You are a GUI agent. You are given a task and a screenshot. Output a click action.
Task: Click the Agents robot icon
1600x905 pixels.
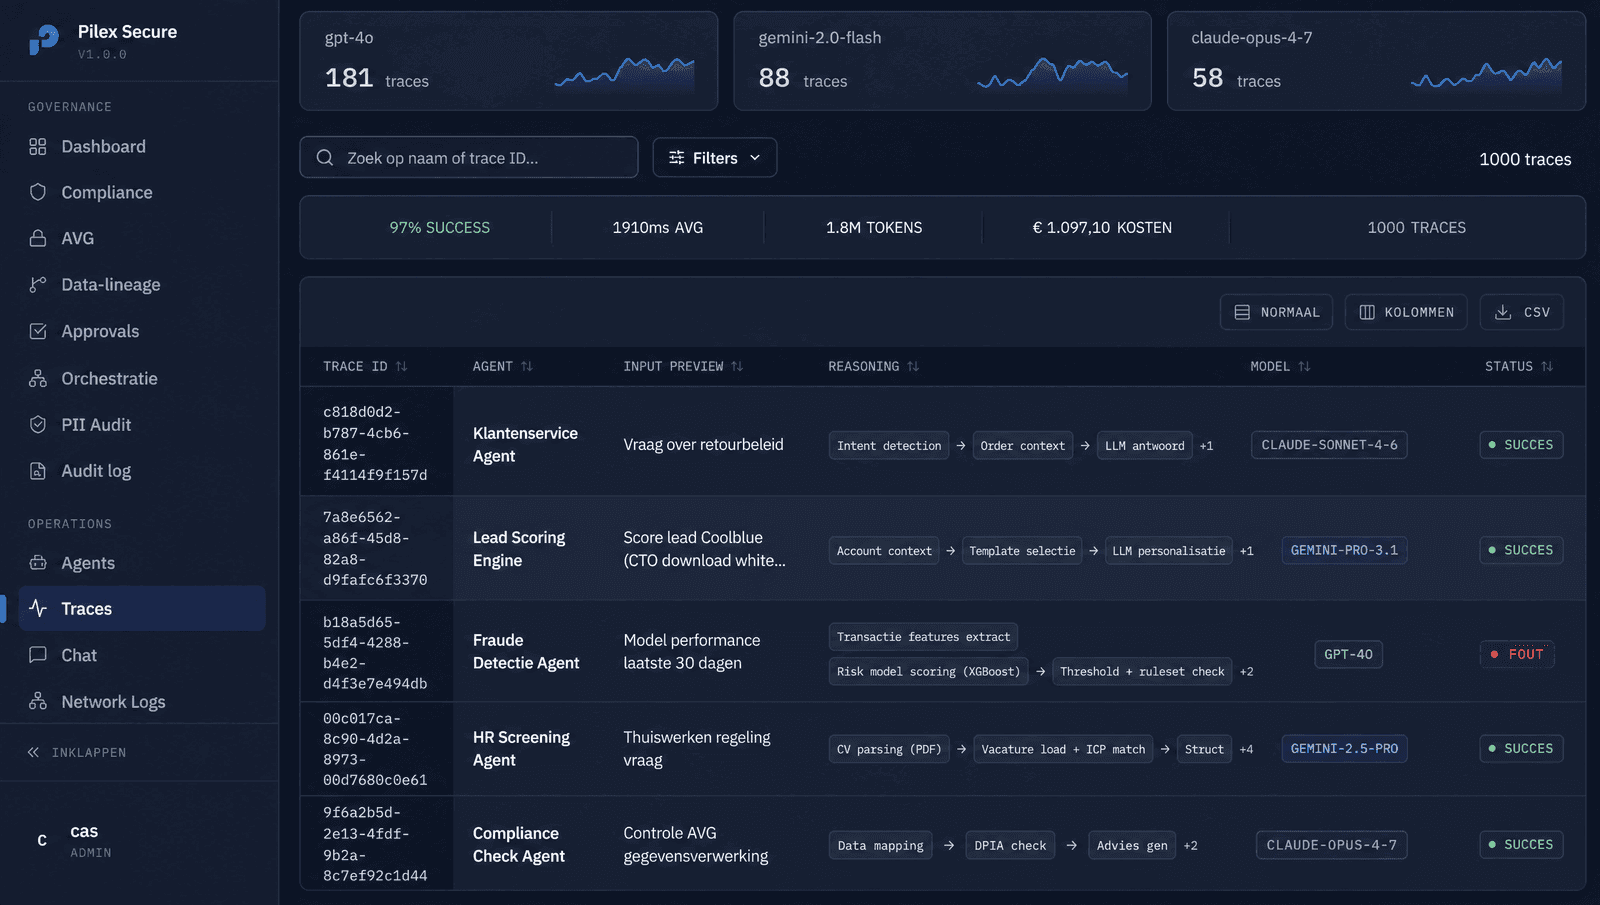coord(38,563)
